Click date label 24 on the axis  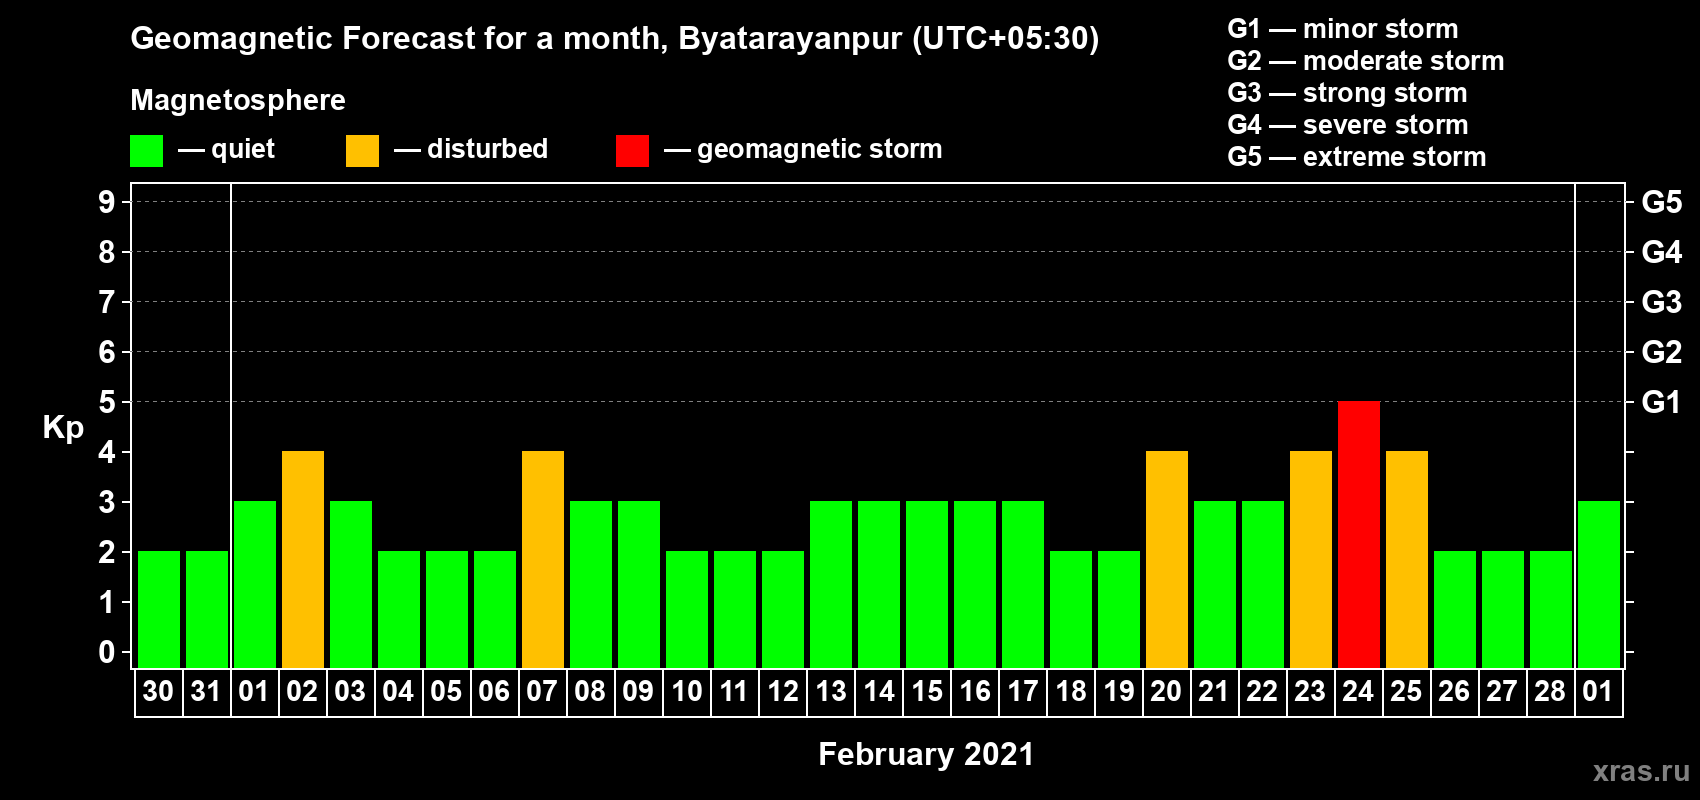coord(1358,692)
